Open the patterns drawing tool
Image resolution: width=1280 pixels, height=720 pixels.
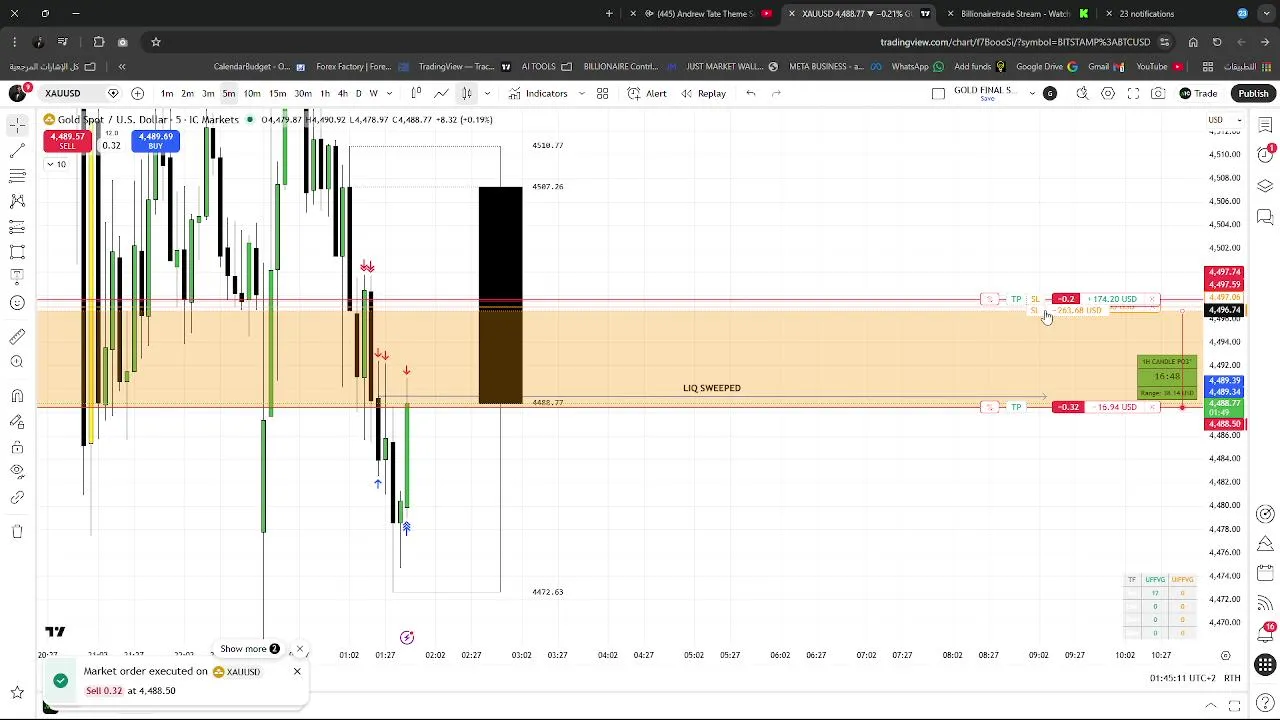pyautogui.click(x=17, y=201)
